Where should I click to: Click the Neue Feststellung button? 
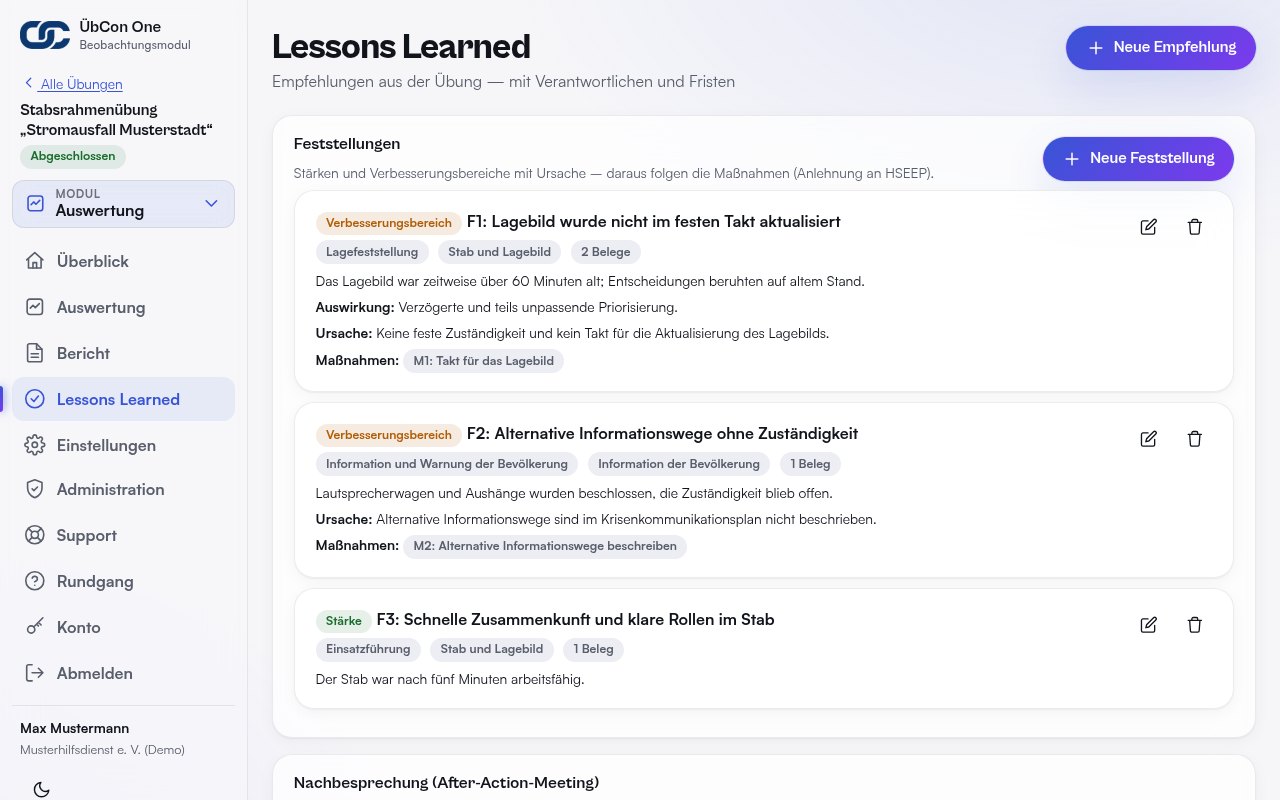tap(1138, 158)
